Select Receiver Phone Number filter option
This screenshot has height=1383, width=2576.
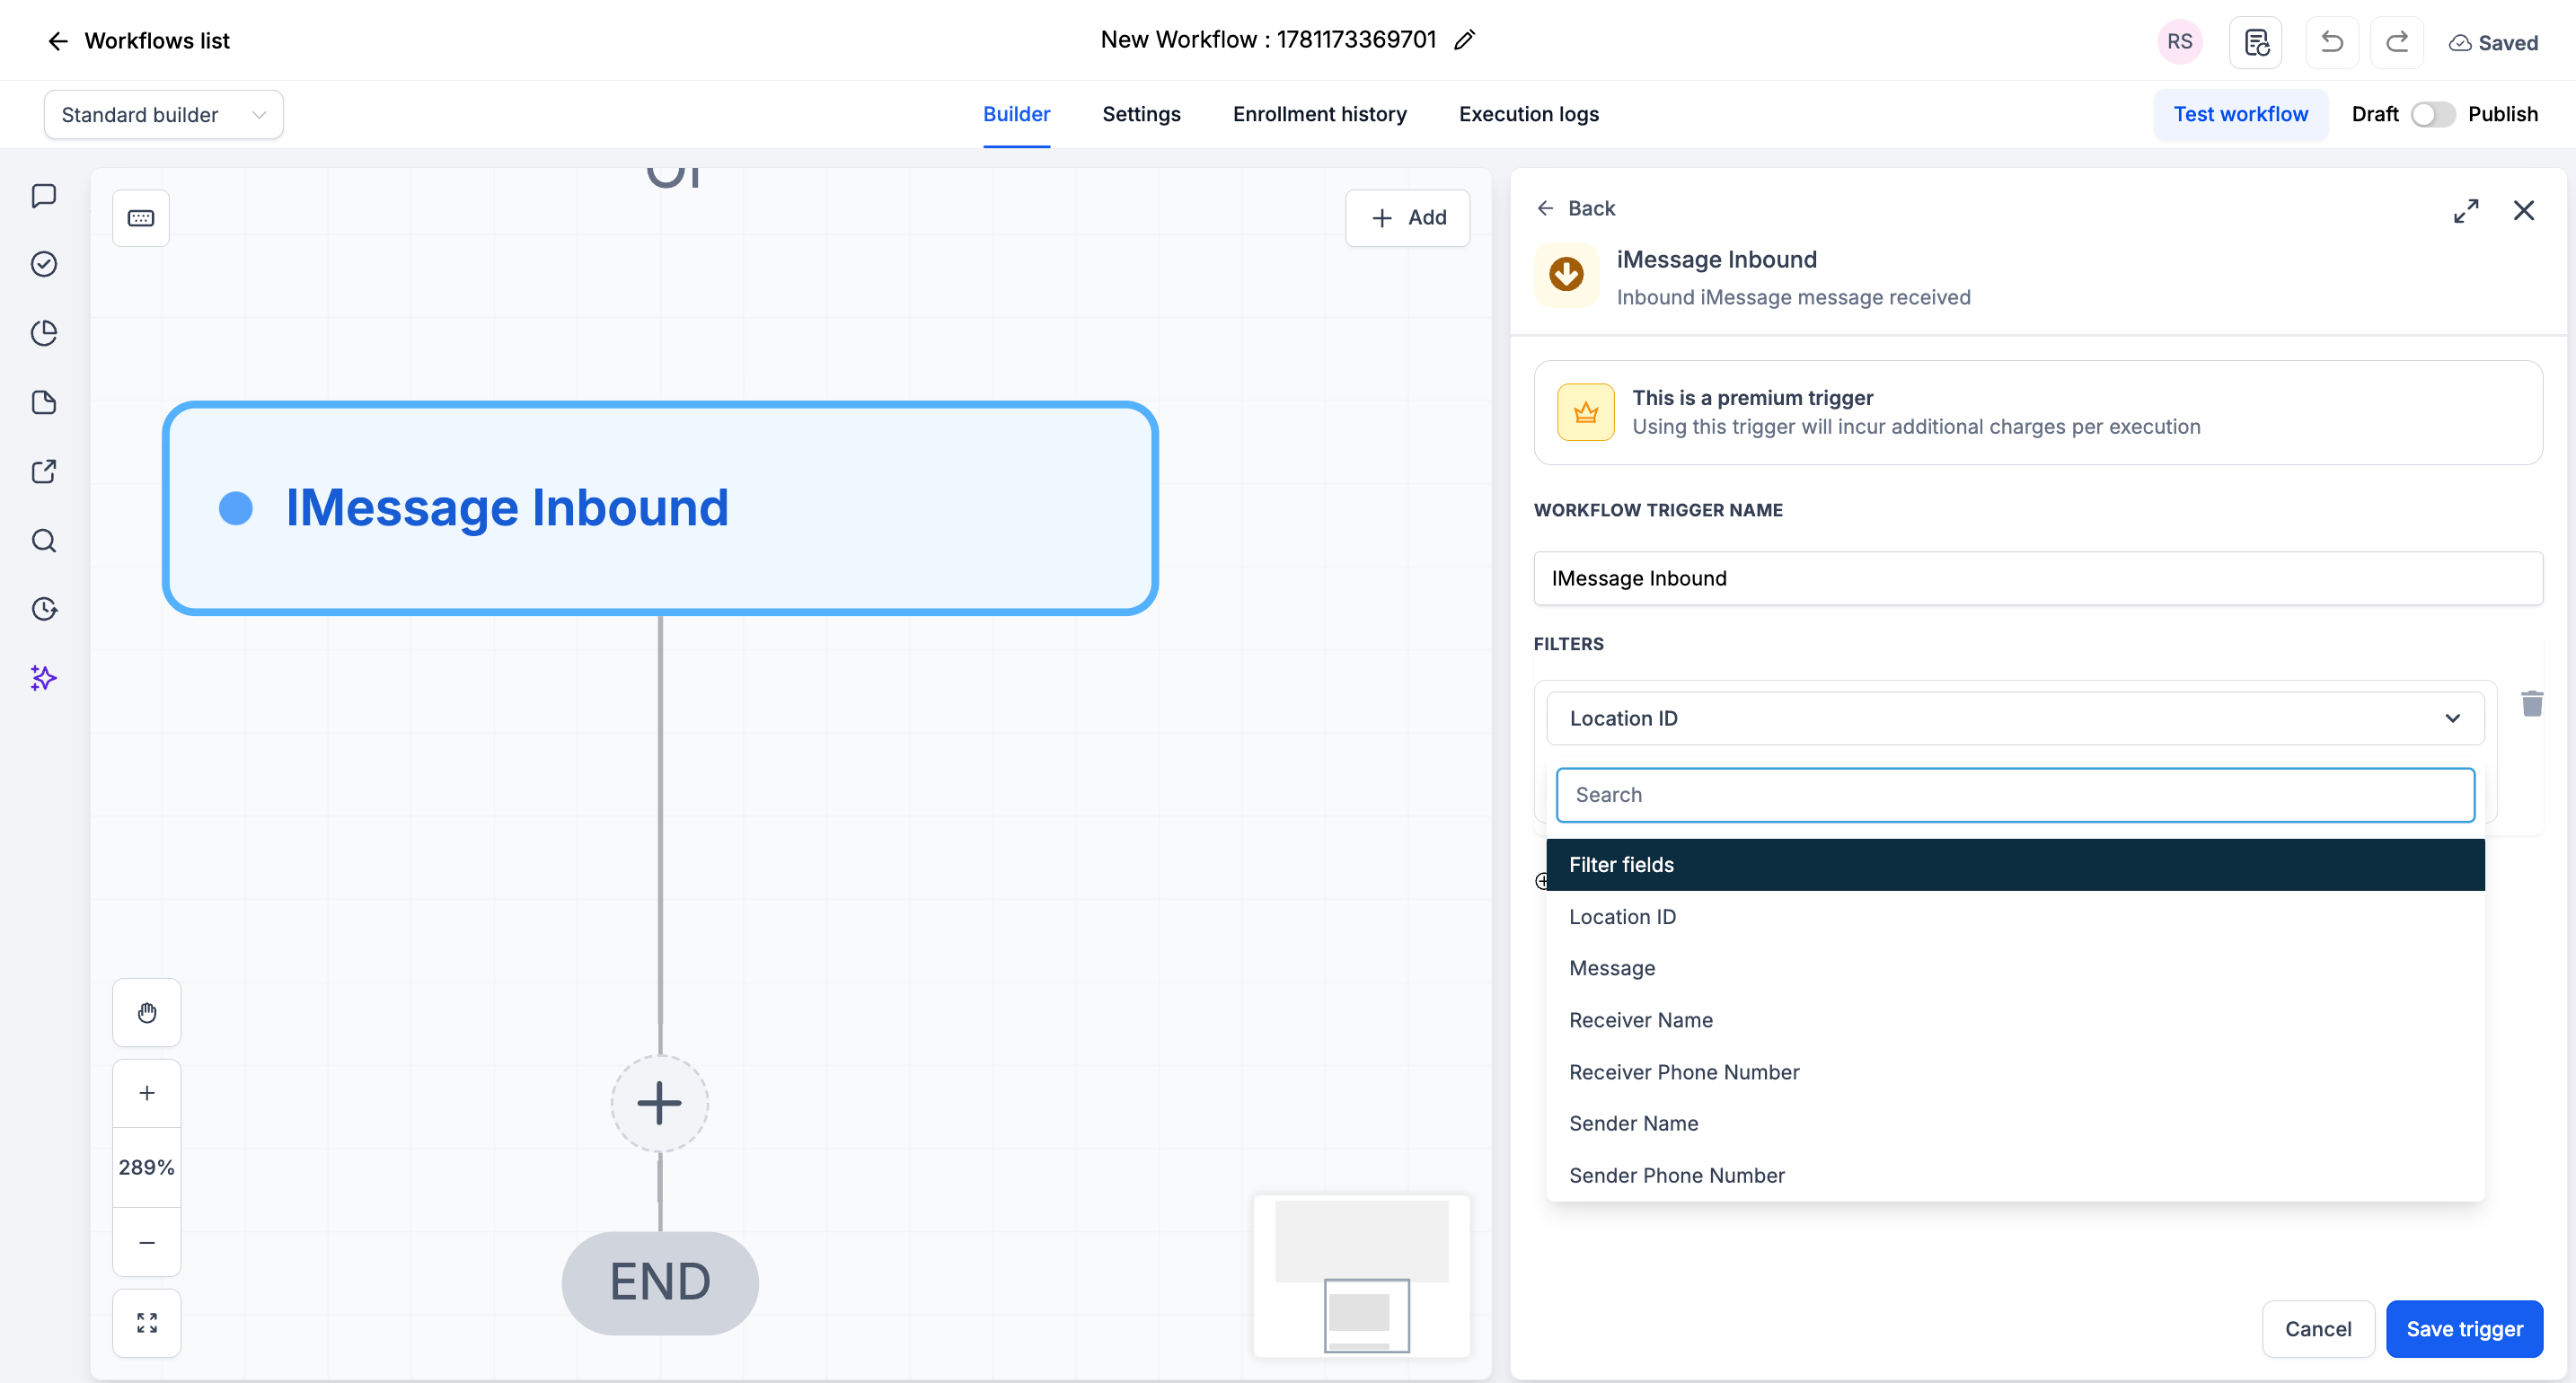tap(2015, 1072)
